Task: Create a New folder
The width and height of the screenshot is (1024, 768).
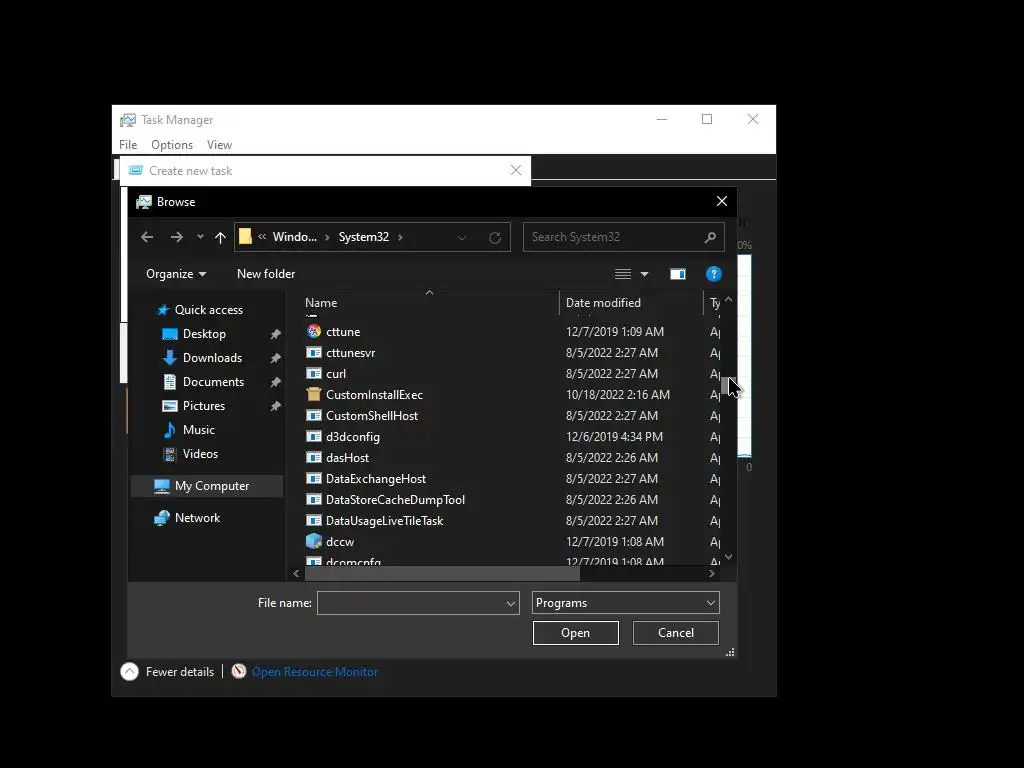Action: click(x=266, y=274)
